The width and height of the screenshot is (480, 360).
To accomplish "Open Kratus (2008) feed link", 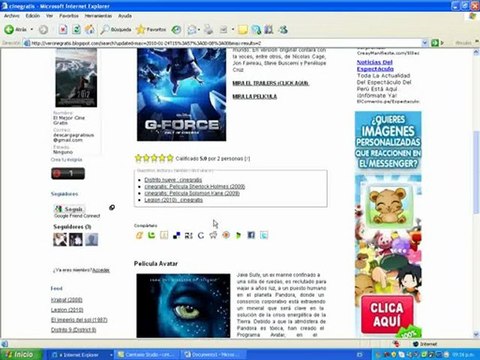I will pos(67,300).
